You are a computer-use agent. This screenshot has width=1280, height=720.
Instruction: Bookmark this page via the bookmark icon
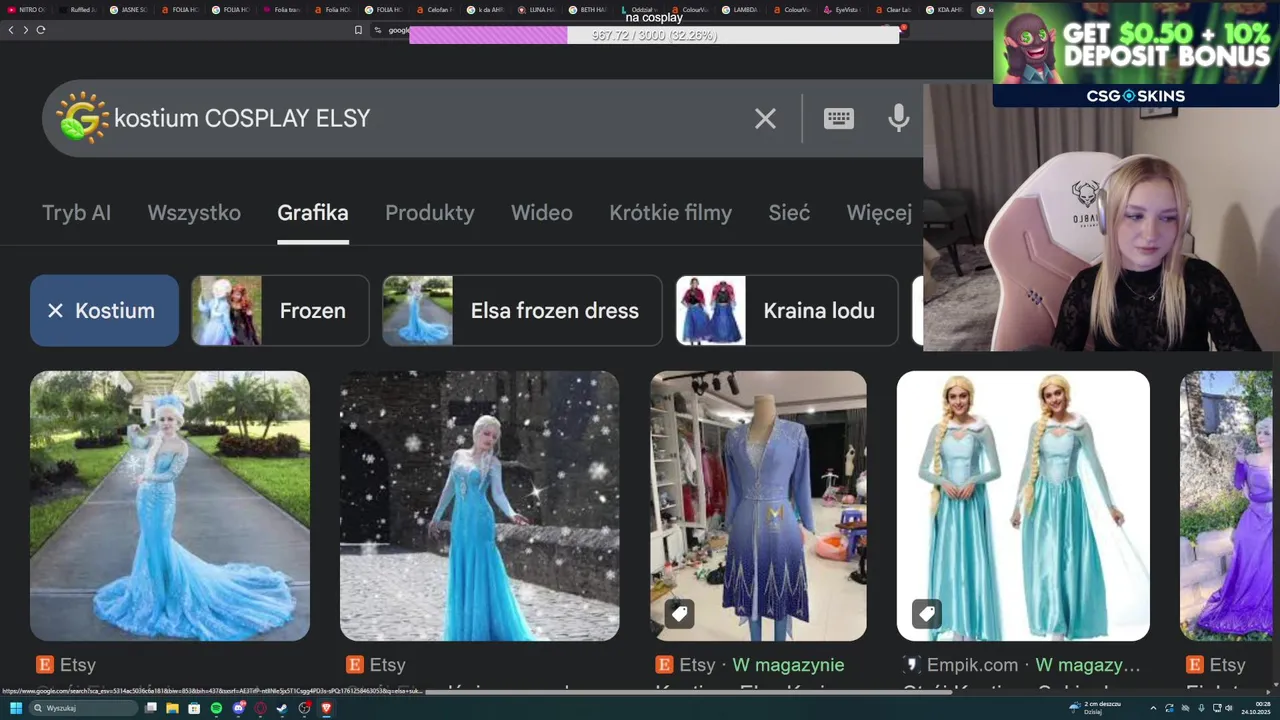tap(358, 30)
